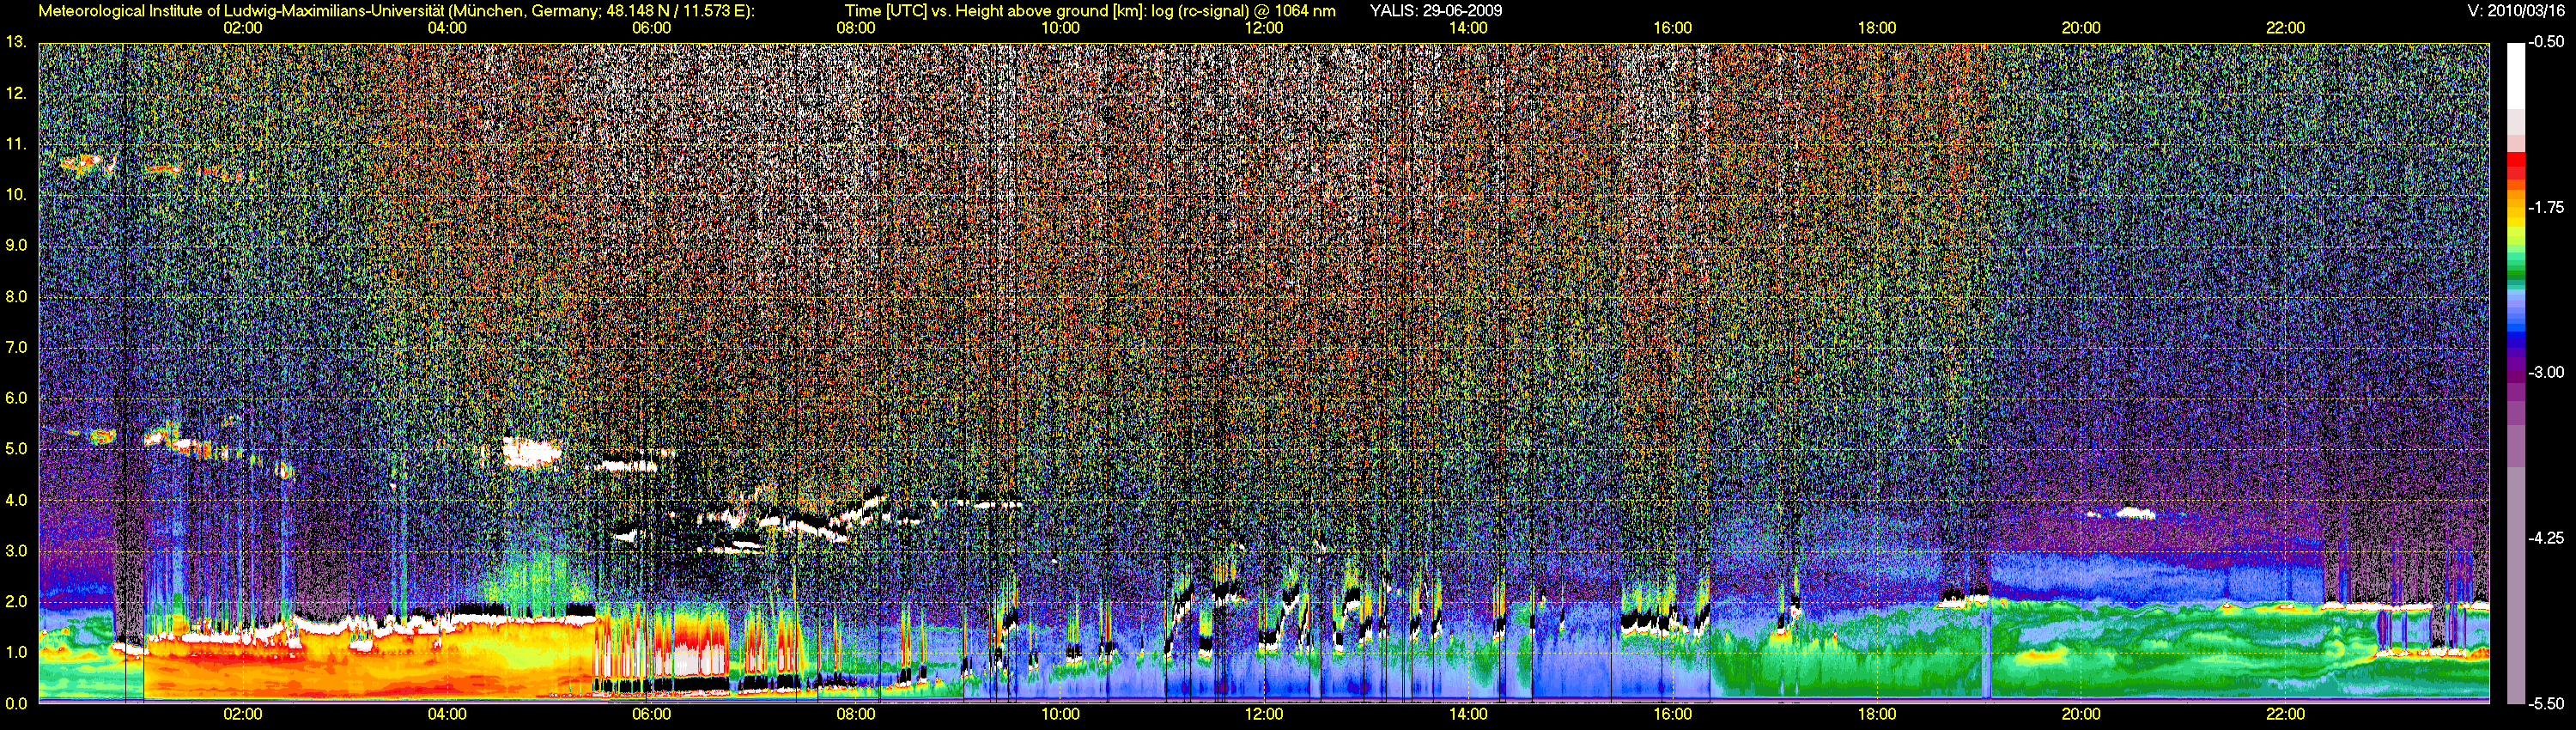Click the 22:00 label on the top time axis
This screenshot has width=2576, height=730.
tap(2285, 28)
